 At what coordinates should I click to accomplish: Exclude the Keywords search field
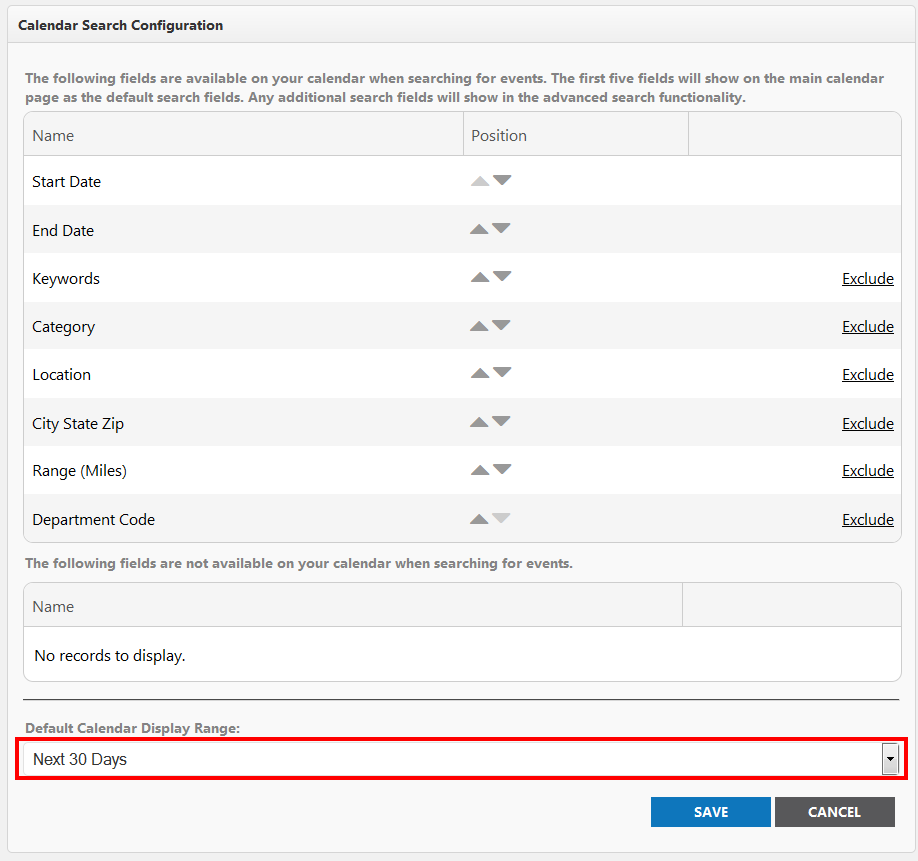pyautogui.click(x=868, y=279)
